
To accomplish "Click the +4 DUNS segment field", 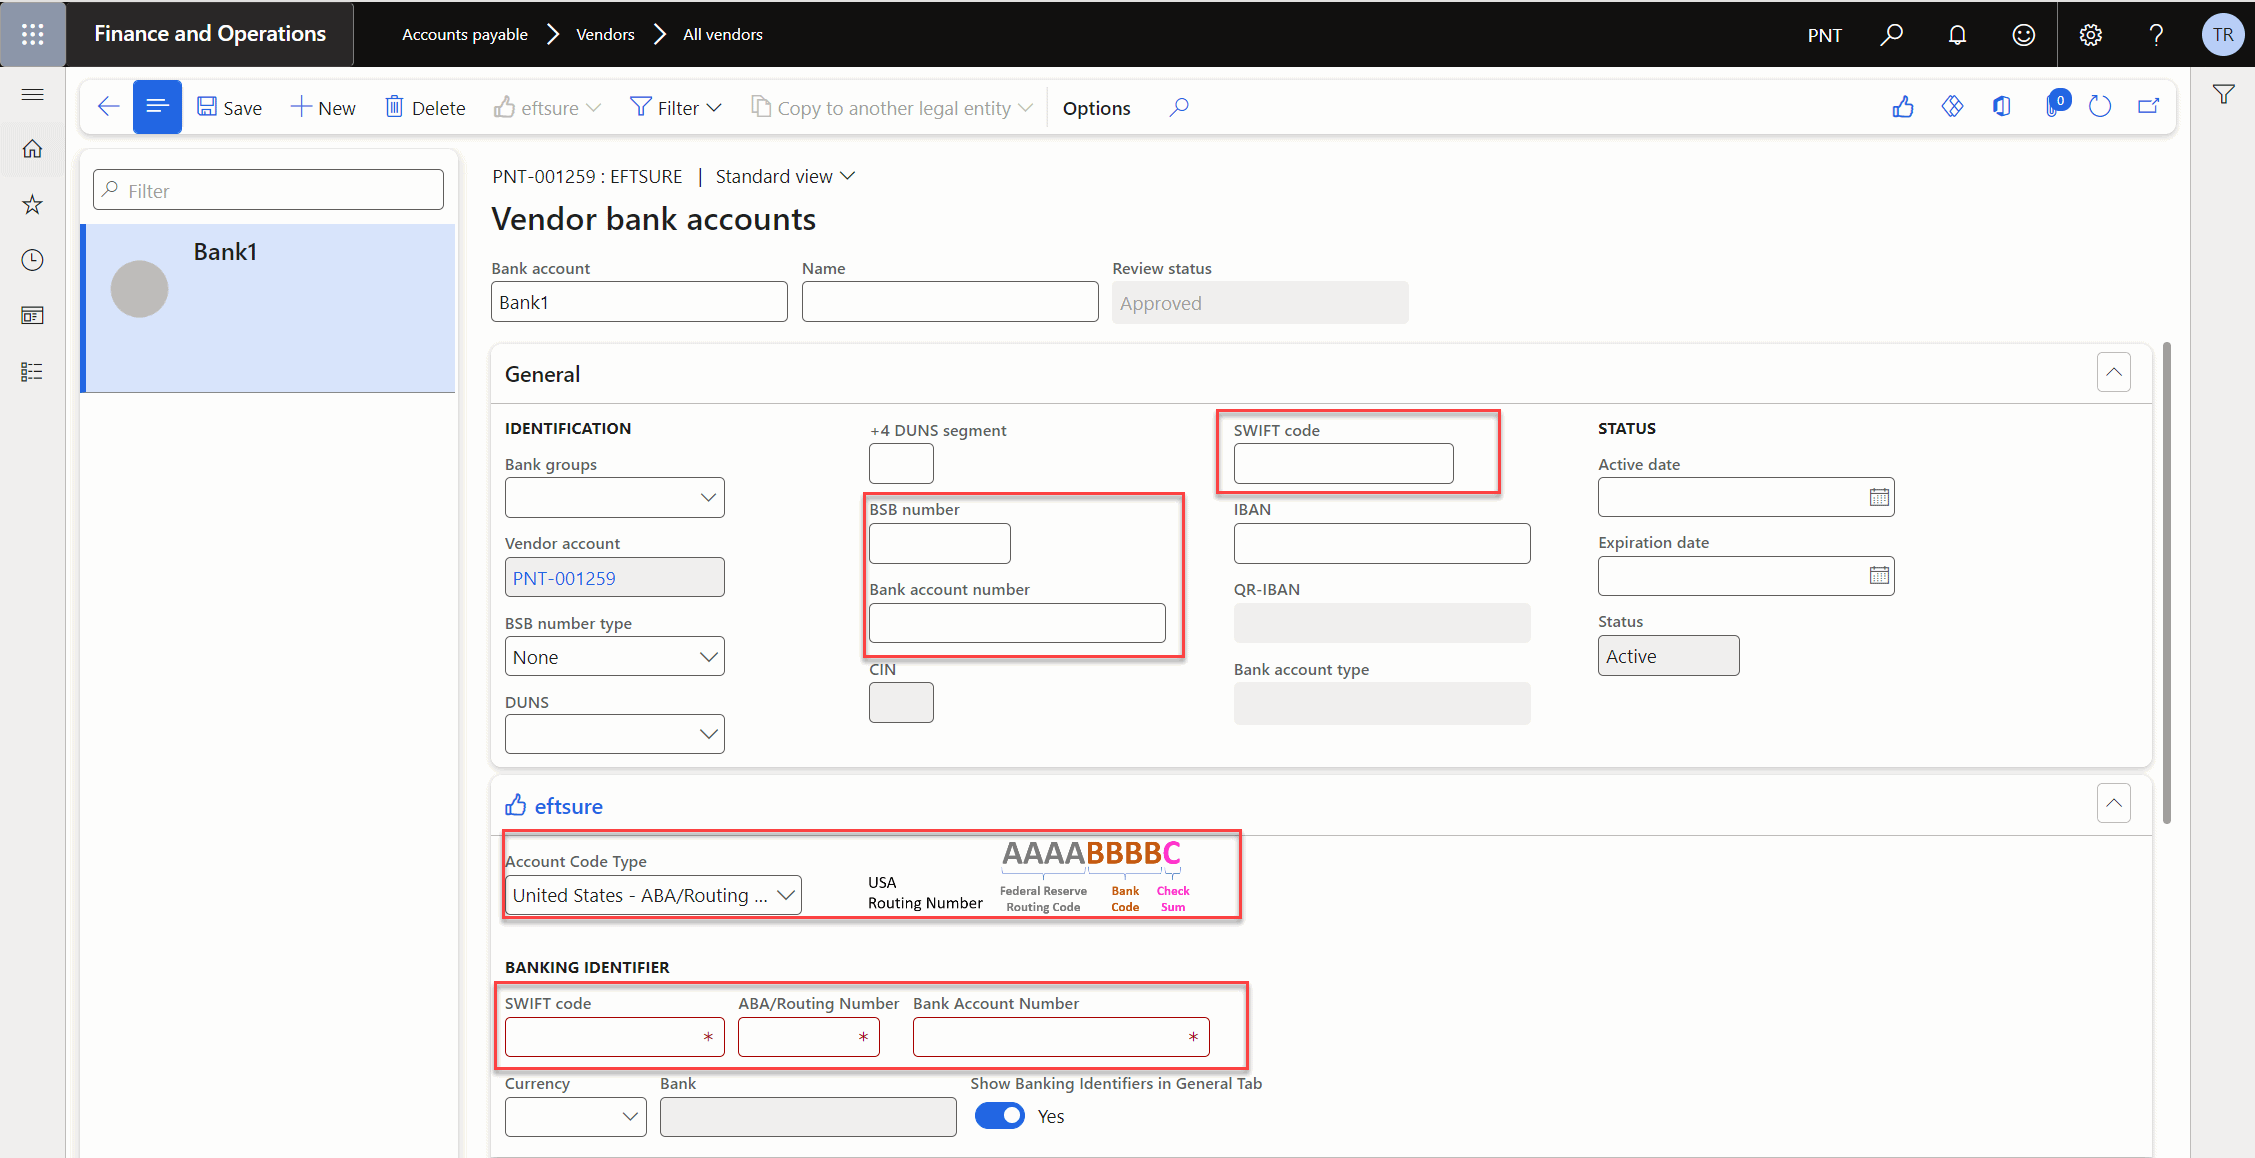I will tap(901, 464).
